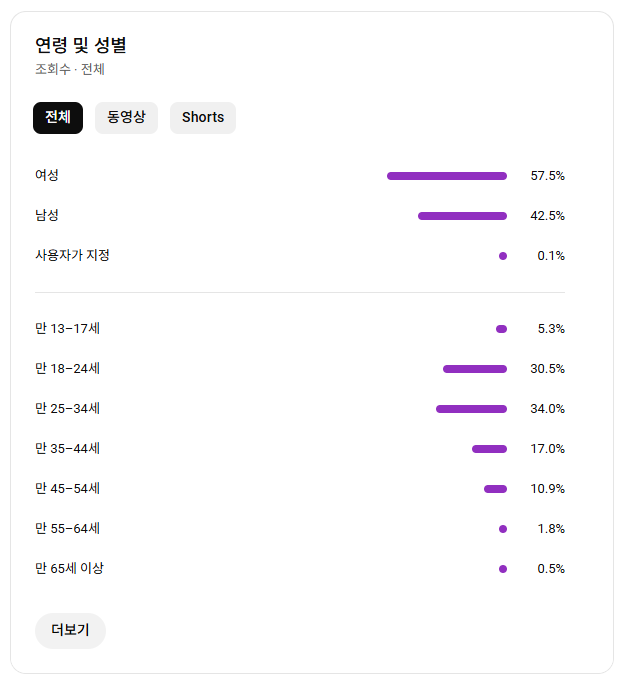626x689 pixels.
Task: Click the 만 25–34세 bar
Action: coord(471,409)
